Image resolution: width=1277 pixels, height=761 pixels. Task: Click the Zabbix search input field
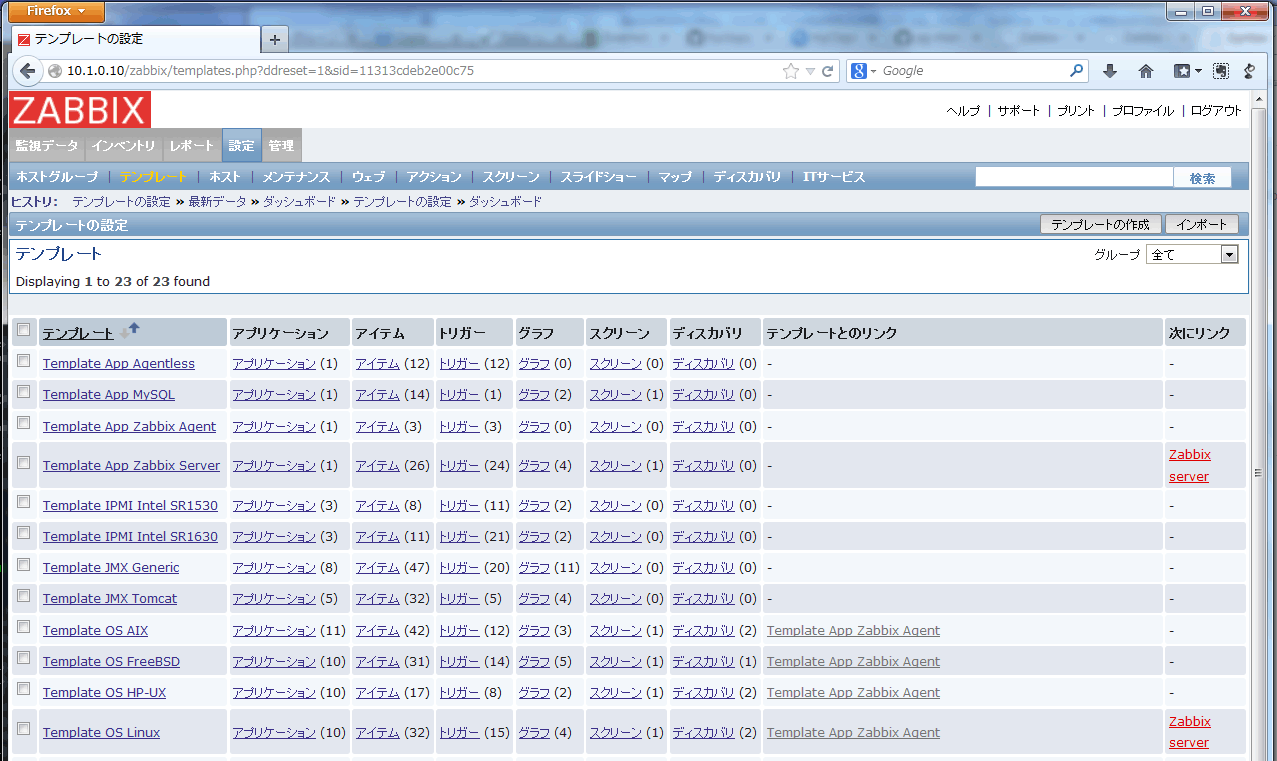1074,177
